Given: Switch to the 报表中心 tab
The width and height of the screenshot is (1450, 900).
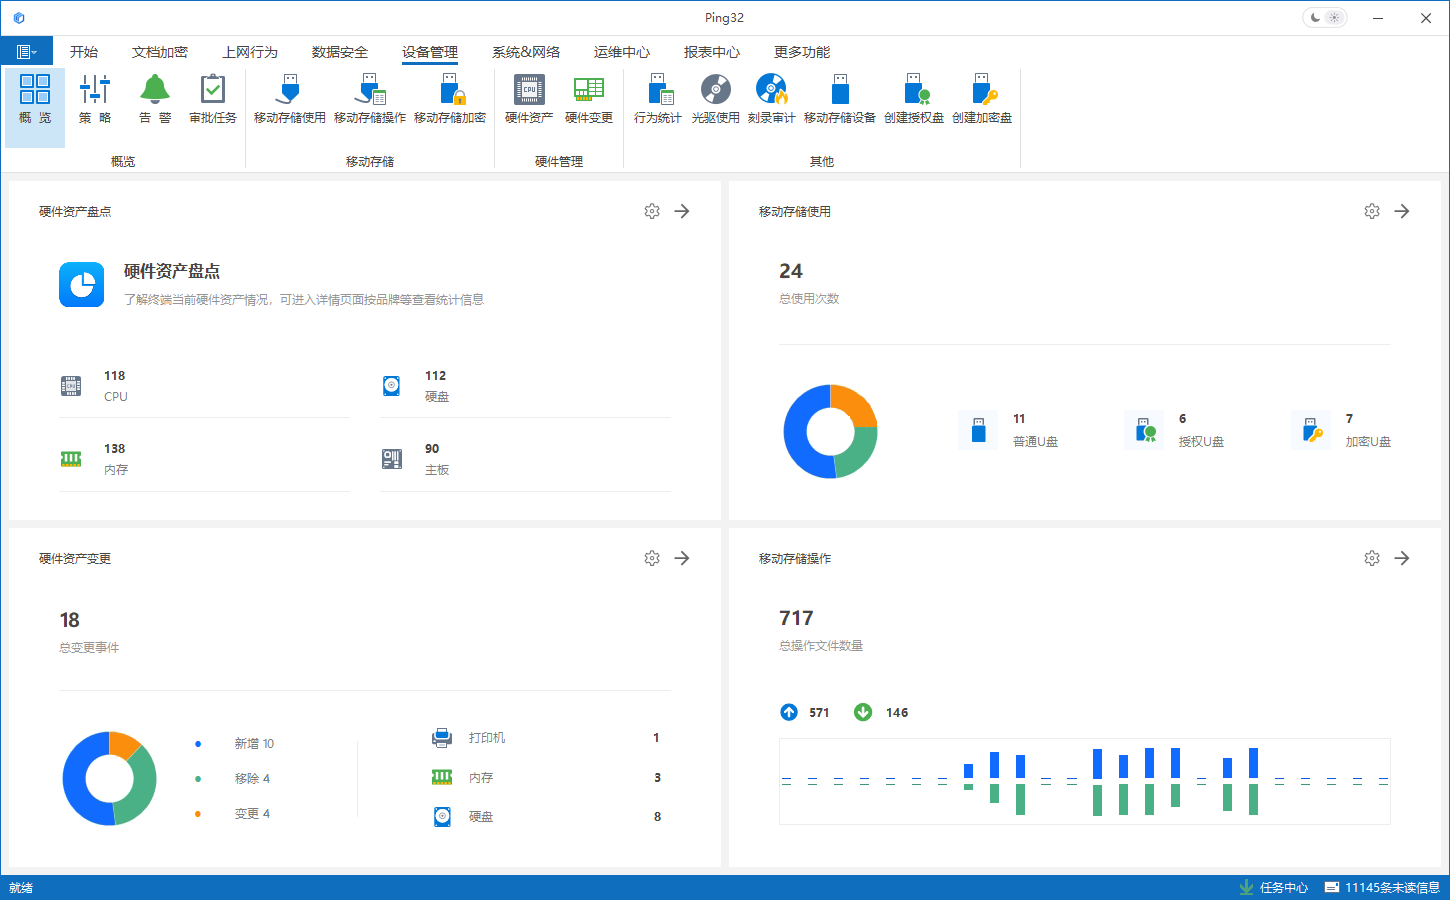Looking at the screenshot, I should (x=712, y=52).
